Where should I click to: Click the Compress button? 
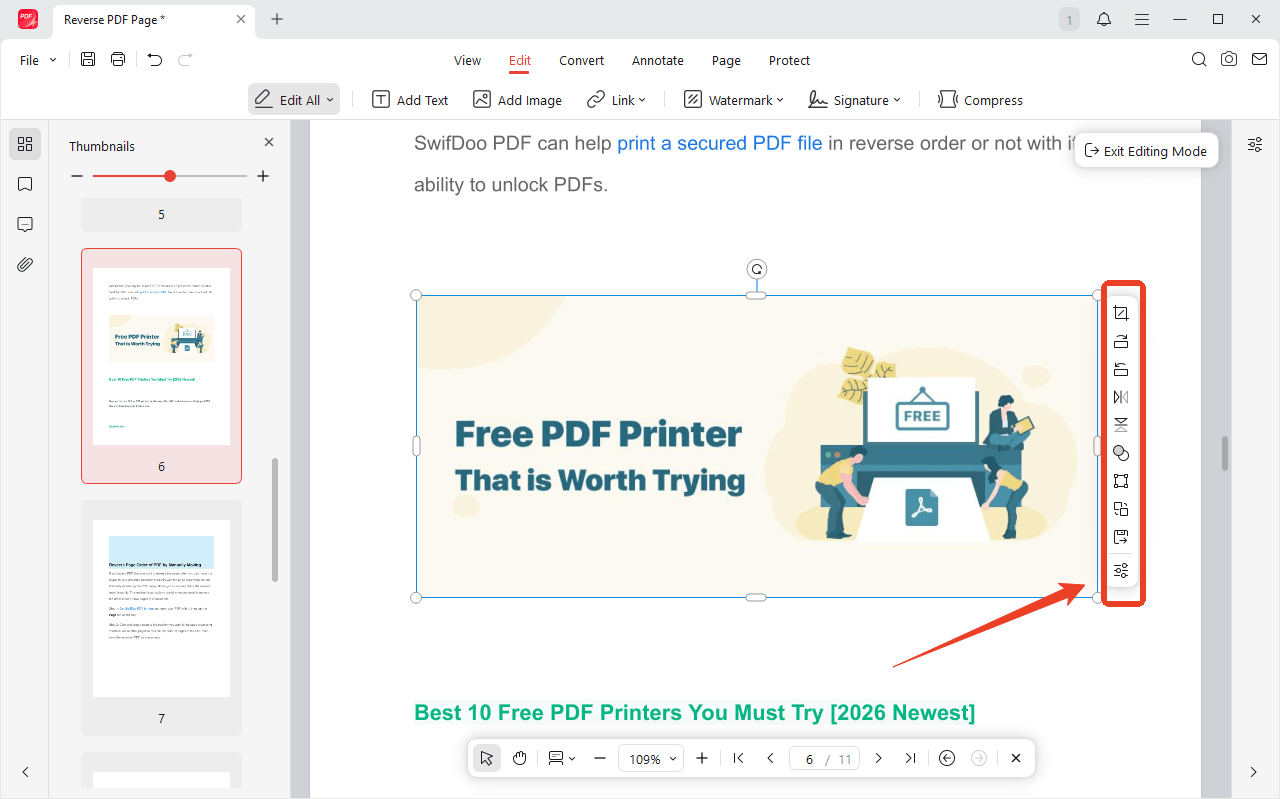(x=980, y=100)
